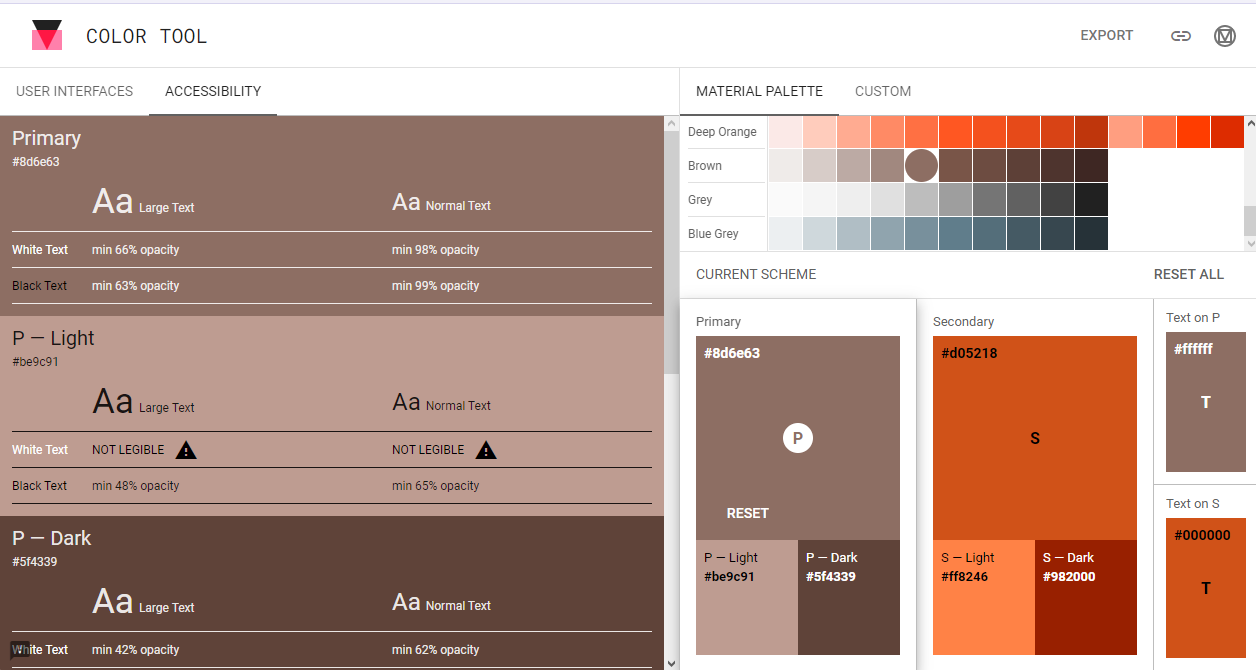Pick the lightest Grey swatch
The height and width of the screenshot is (670, 1256).
click(x=786, y=200)
